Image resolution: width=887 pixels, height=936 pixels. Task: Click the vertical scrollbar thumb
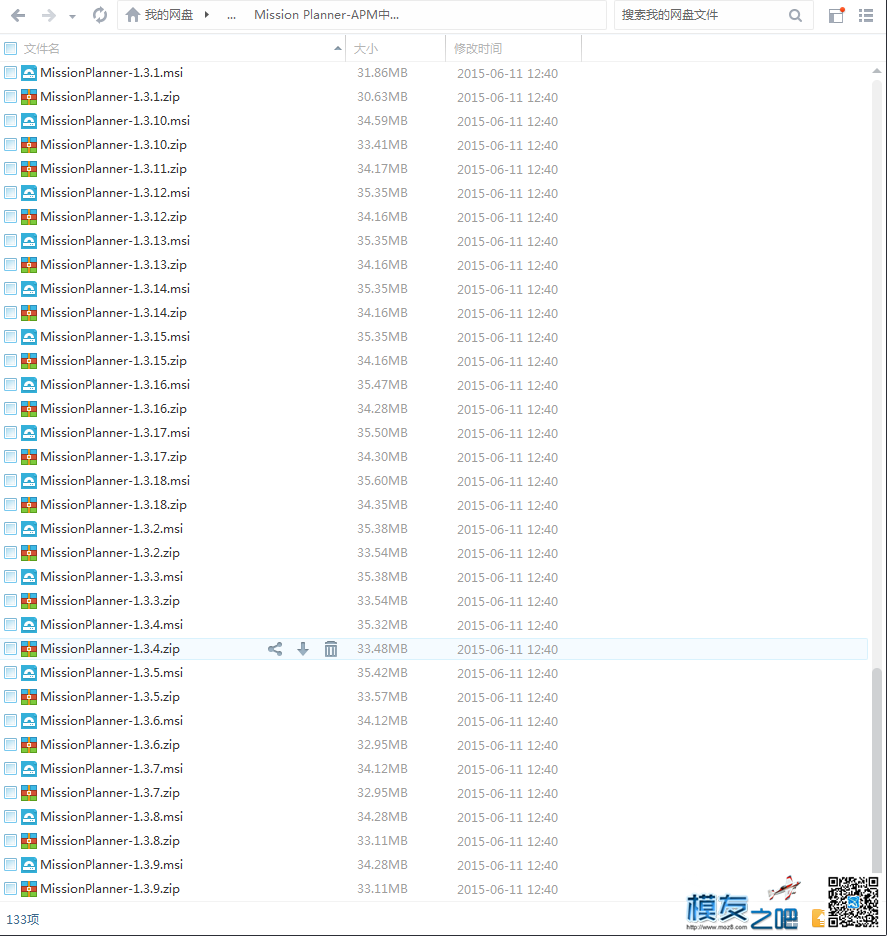(876, 770)
